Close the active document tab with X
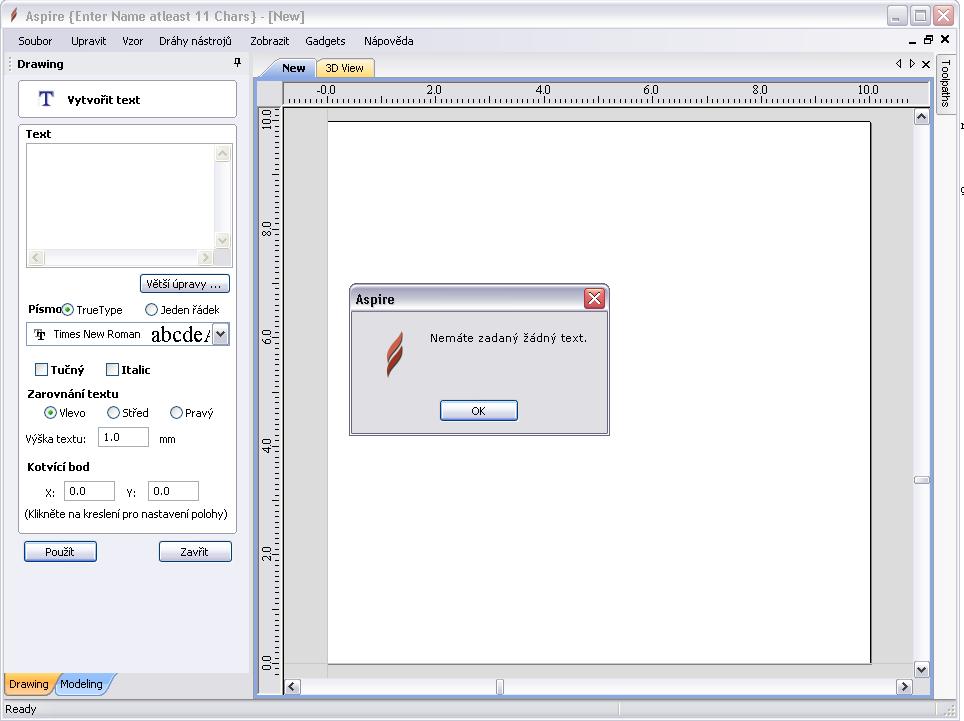 pos(926,64)
